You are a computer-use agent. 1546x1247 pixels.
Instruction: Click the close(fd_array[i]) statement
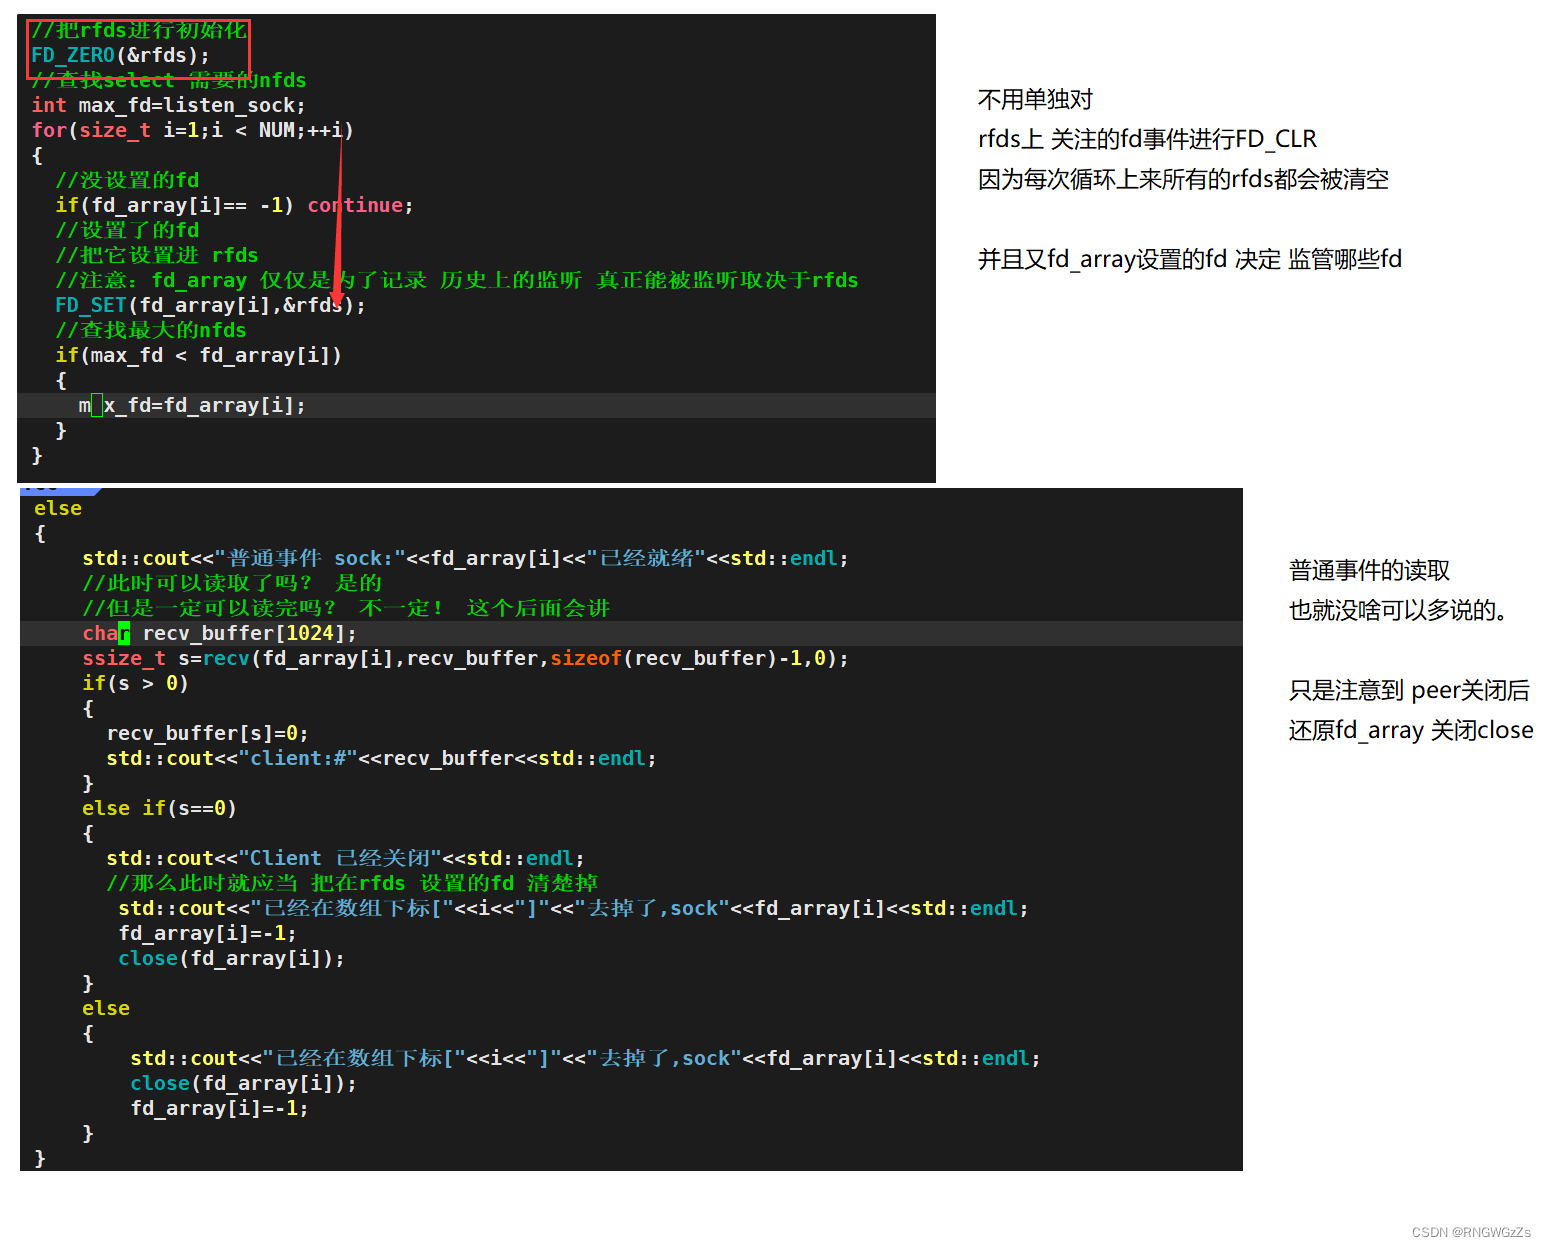tap(230, 958)
